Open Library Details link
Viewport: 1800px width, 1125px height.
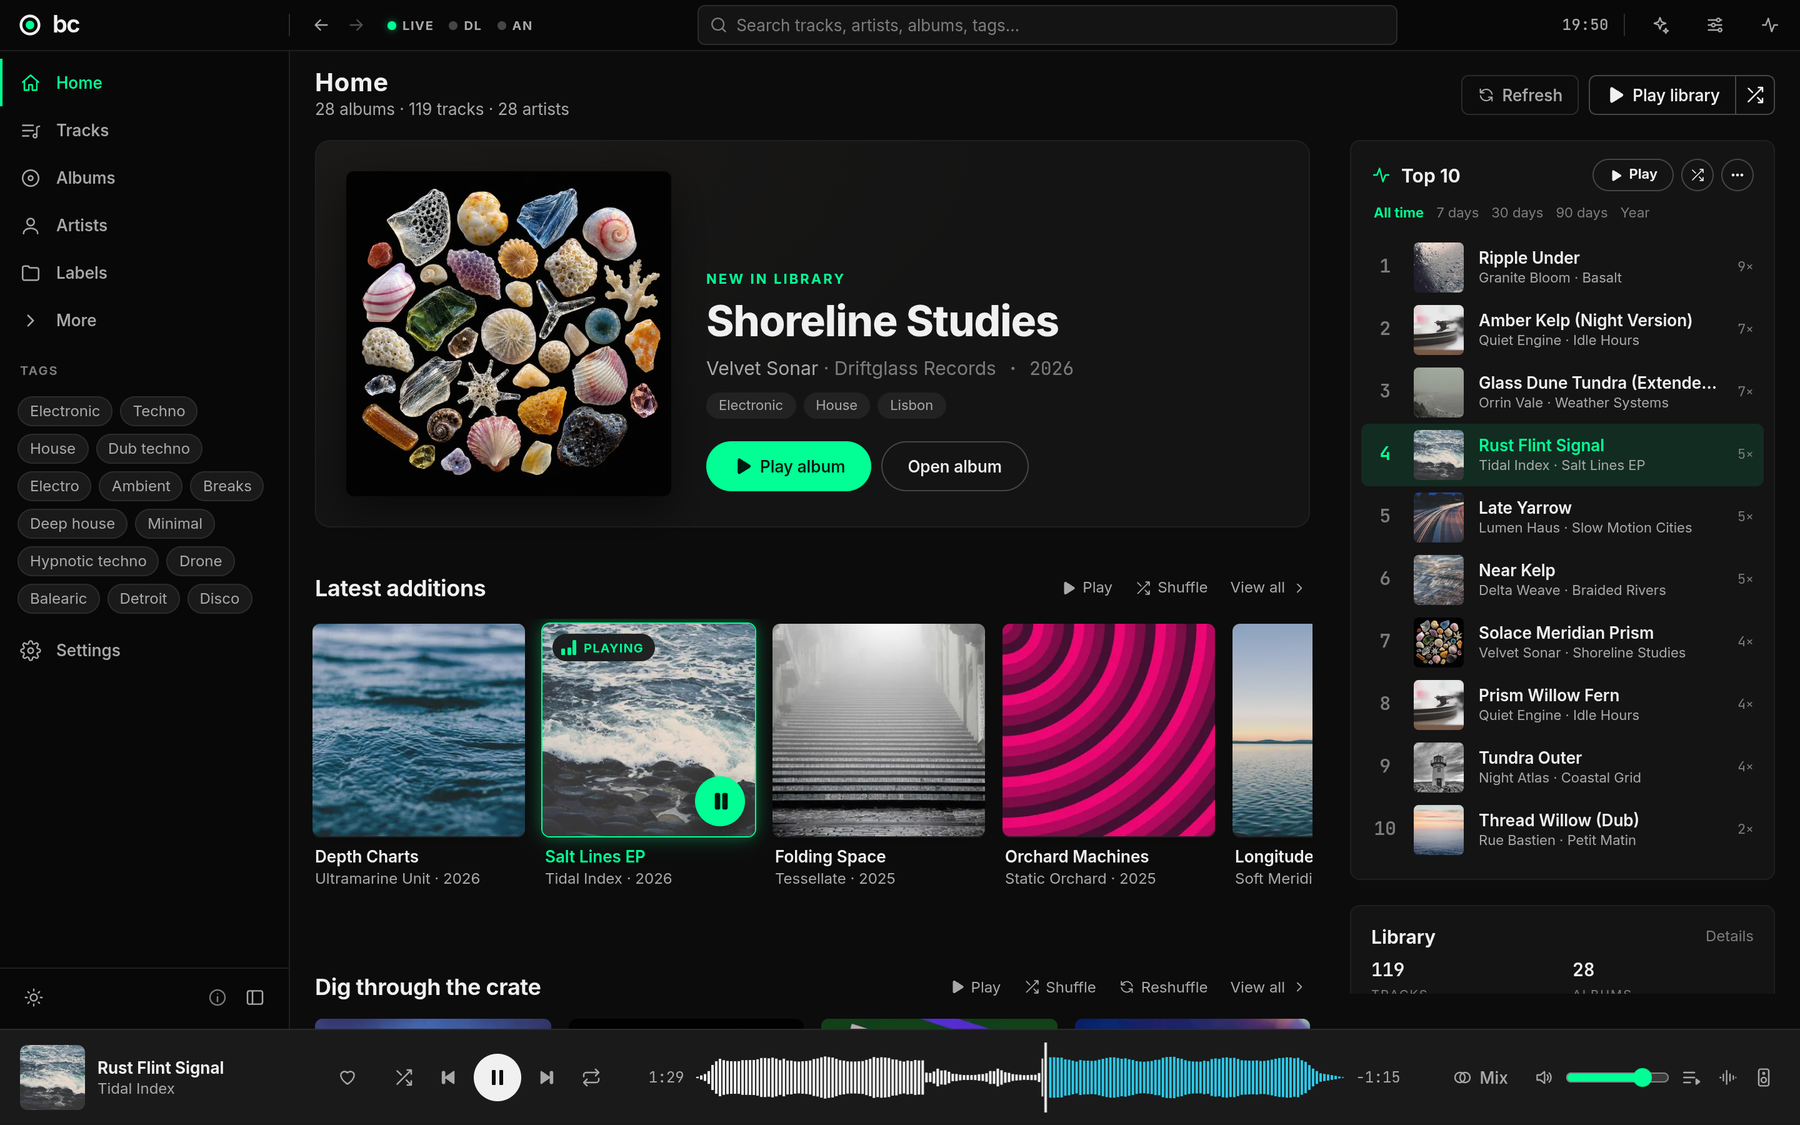pyautogui.click(x=1729, y=936)
